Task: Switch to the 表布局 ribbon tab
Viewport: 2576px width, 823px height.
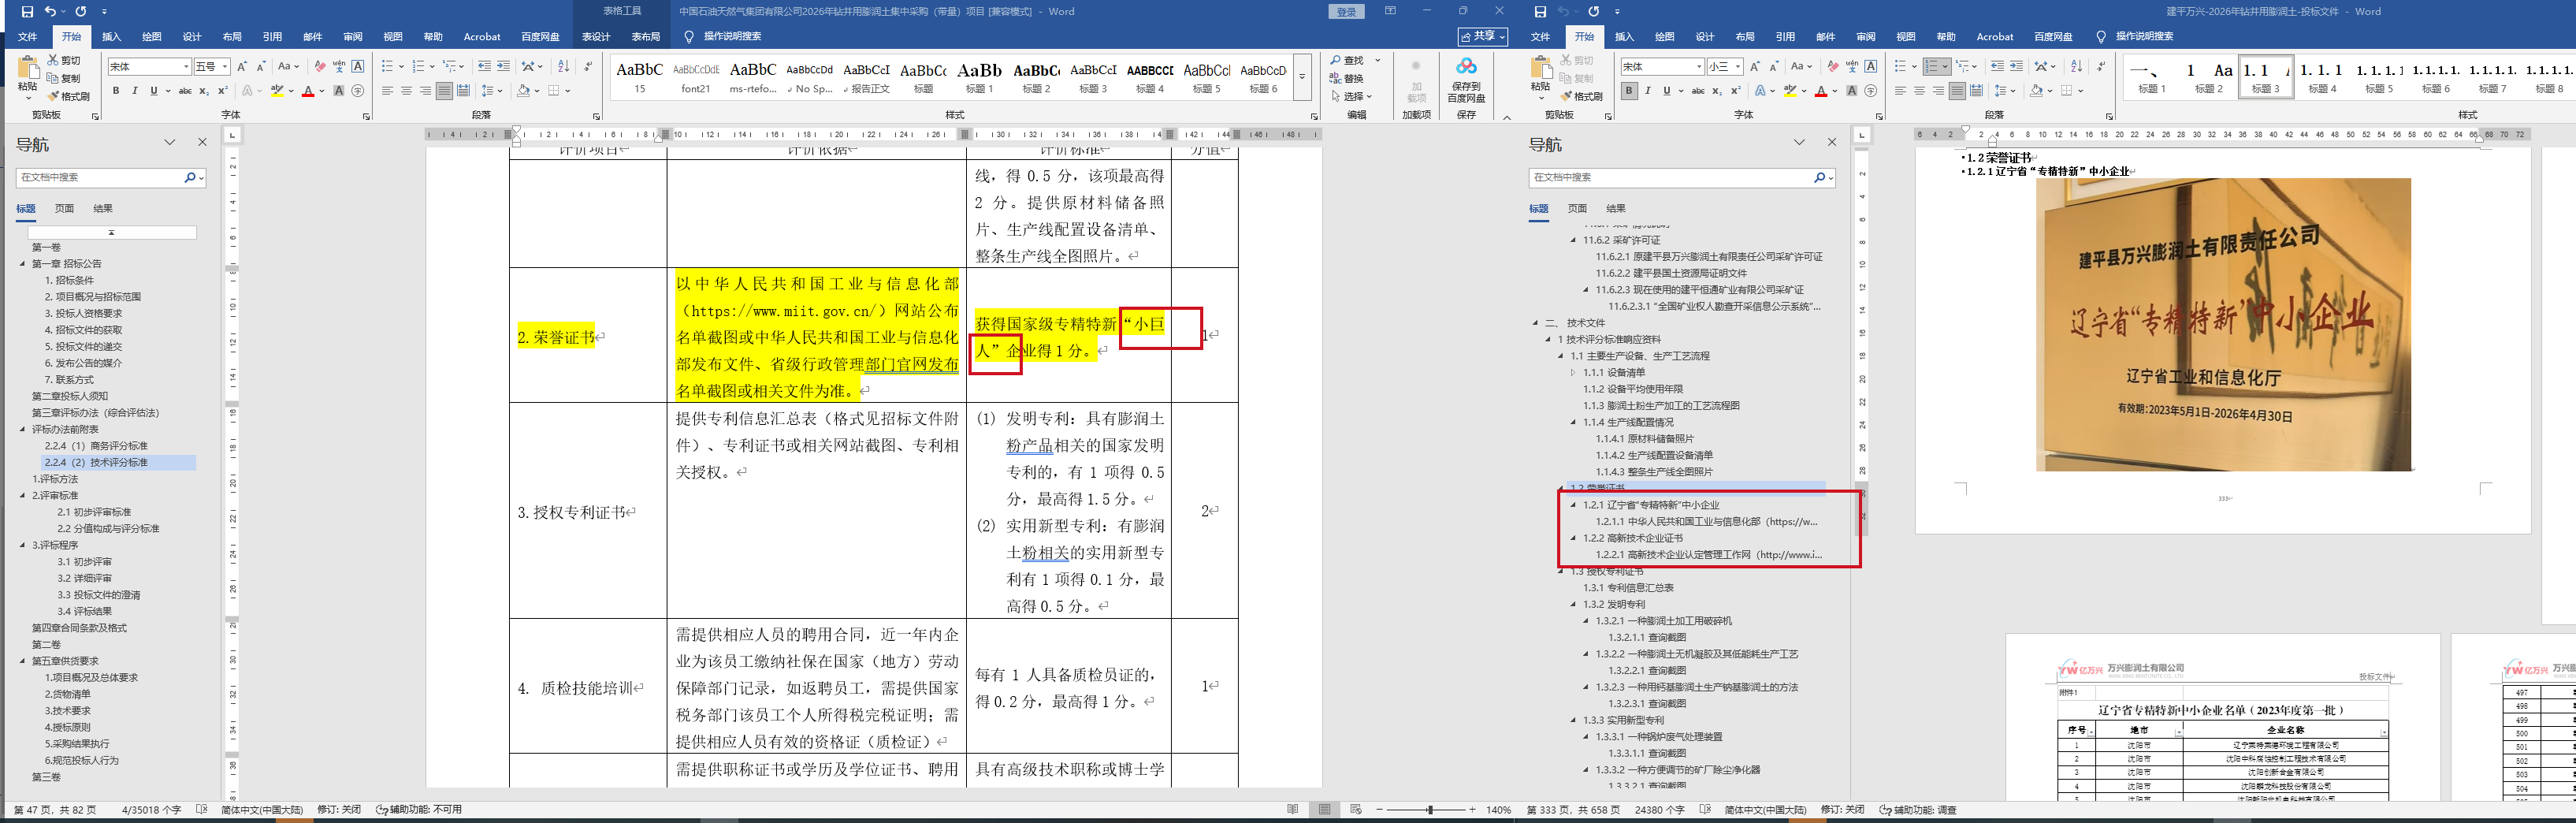Action: click(645, 37)
